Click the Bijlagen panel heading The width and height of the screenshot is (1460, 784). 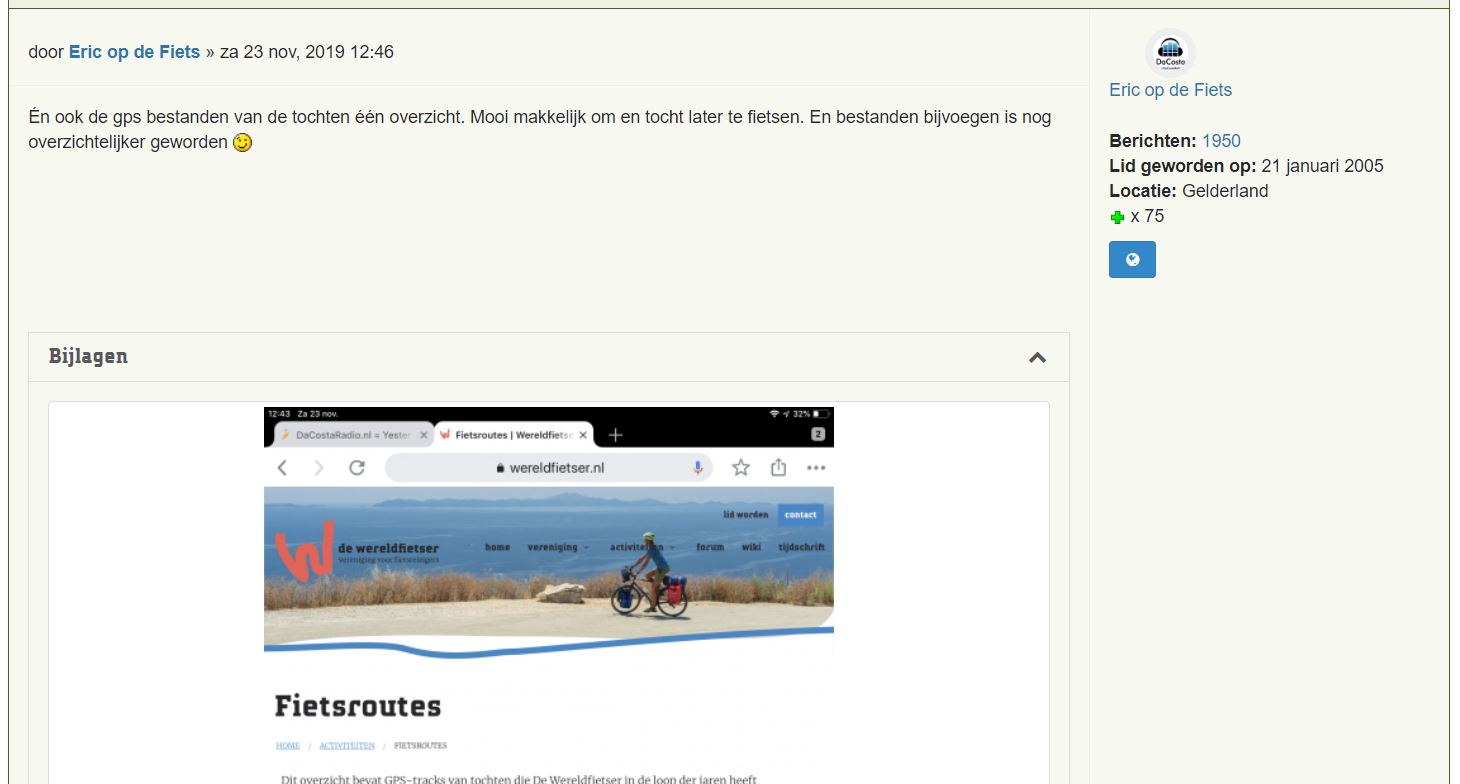point(88,357)
